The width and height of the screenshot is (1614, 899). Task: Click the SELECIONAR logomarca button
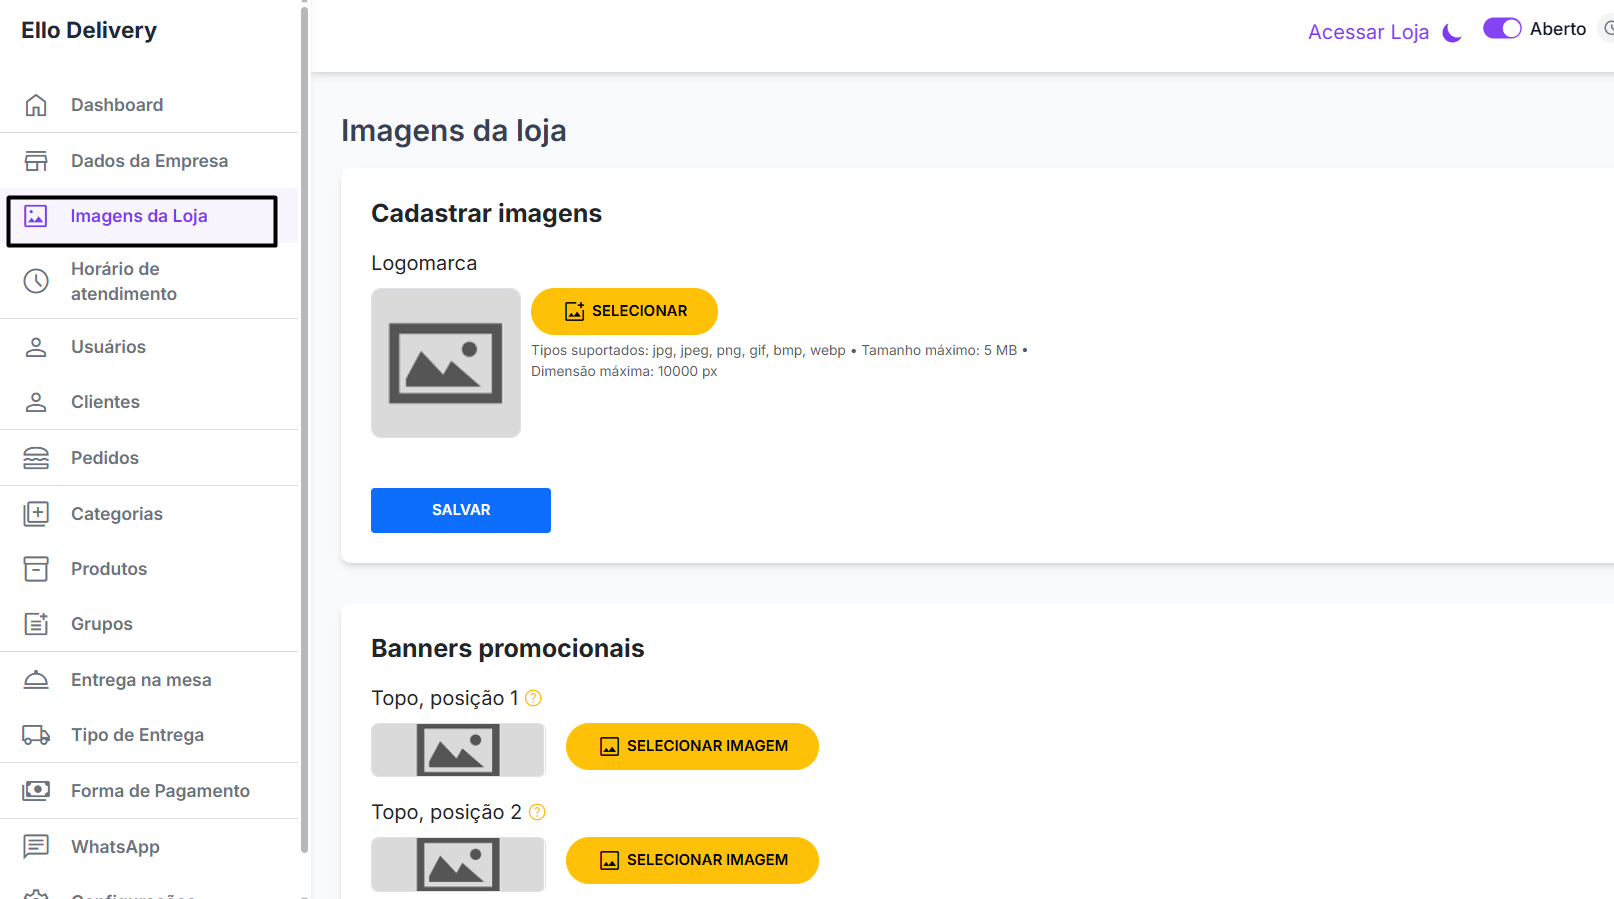[624, 311]
